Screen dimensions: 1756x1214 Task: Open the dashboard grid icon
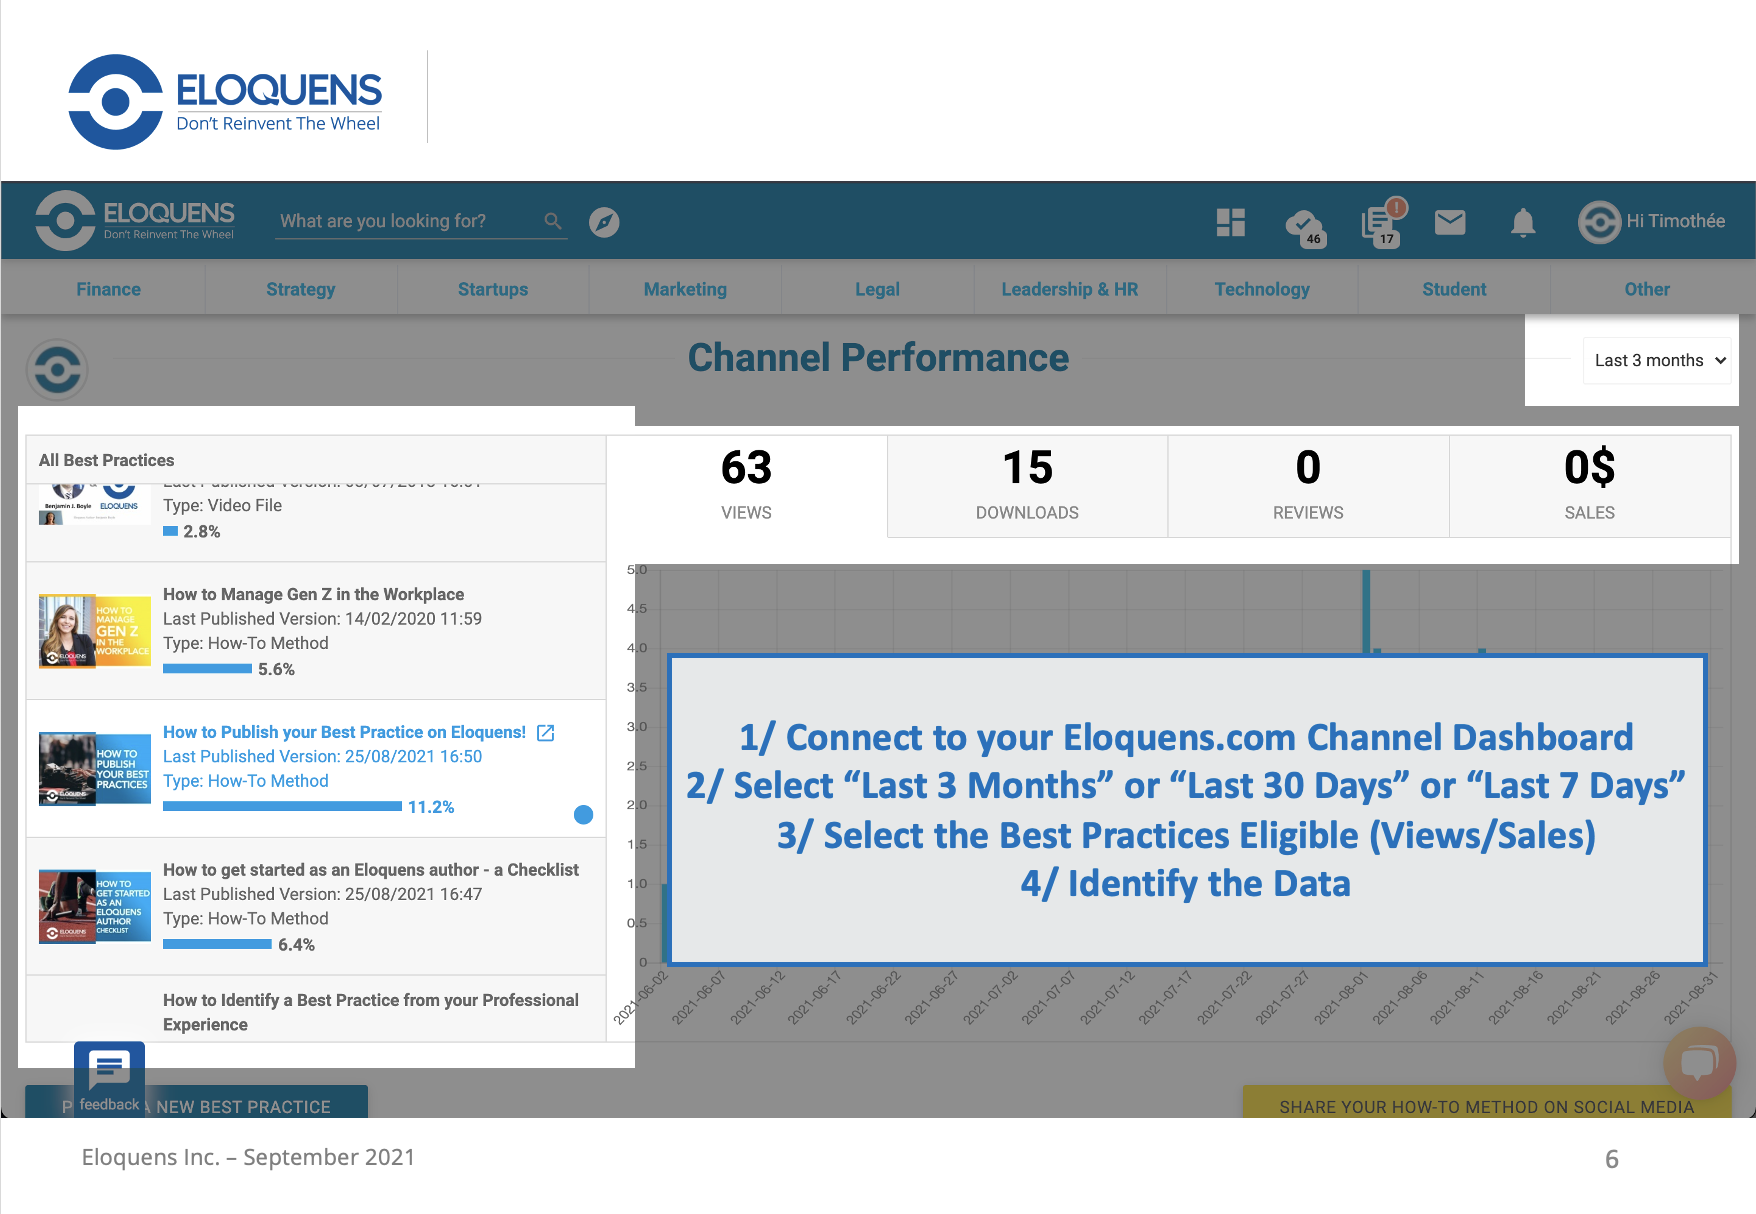pos(1231,222)
